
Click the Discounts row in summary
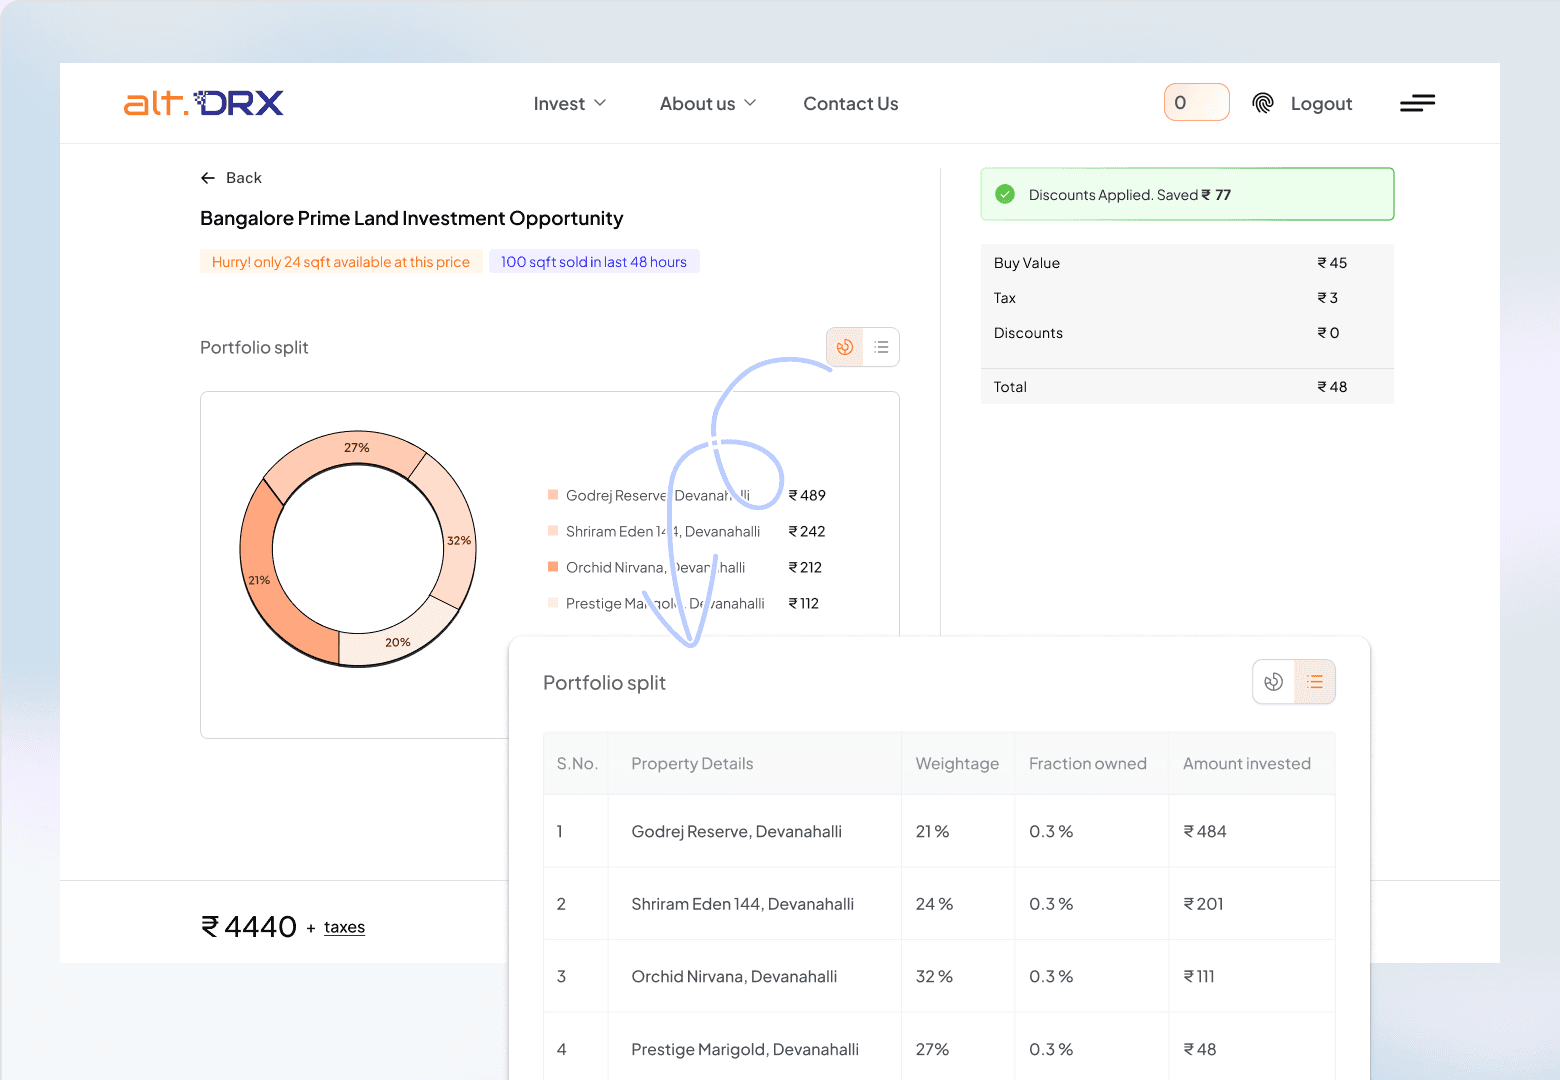[1187, 333]
